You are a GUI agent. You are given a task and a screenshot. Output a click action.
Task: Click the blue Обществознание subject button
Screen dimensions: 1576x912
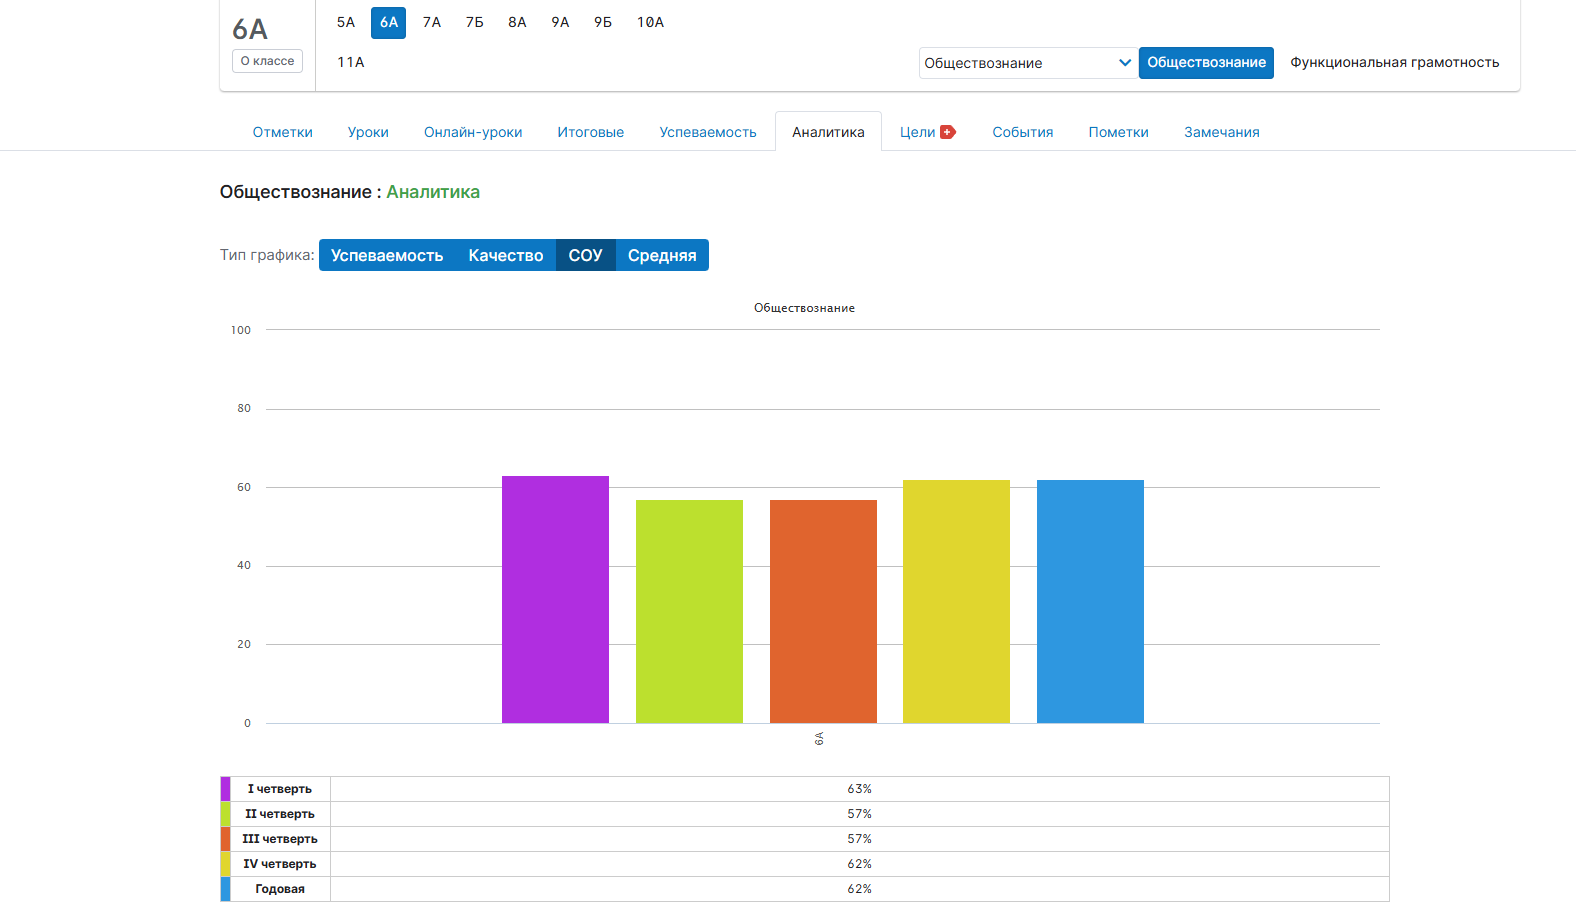coord(1206,63)
